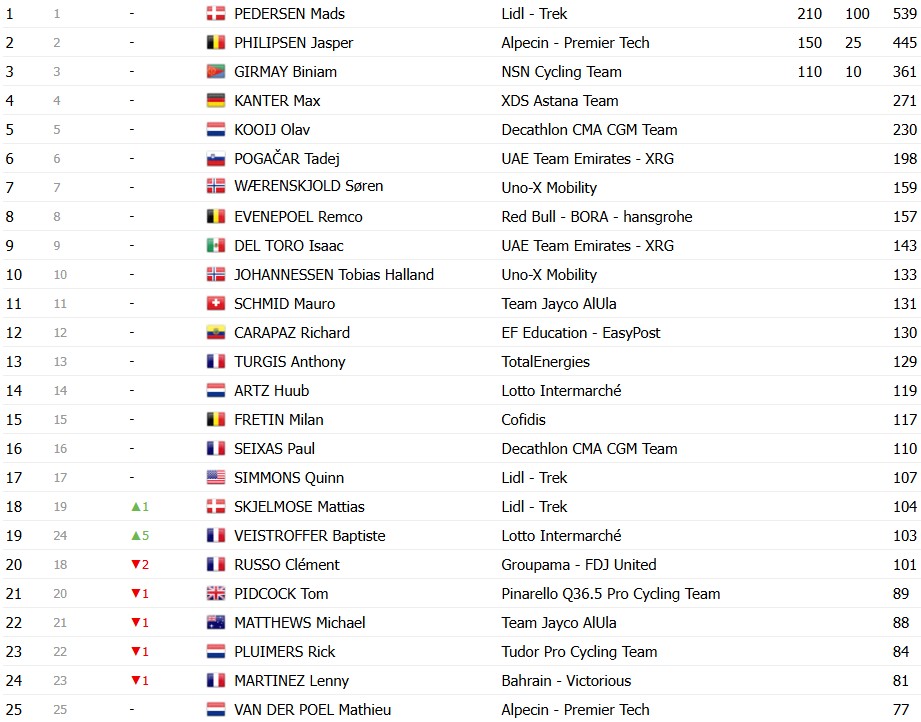Click the Mexican flag next to DEL TORO Isaac
921x722 pixels.
coord(216,246)
